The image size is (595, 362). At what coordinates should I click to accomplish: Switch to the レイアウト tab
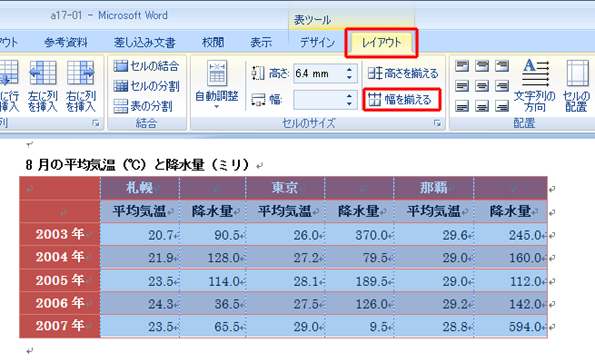point(381,42)
